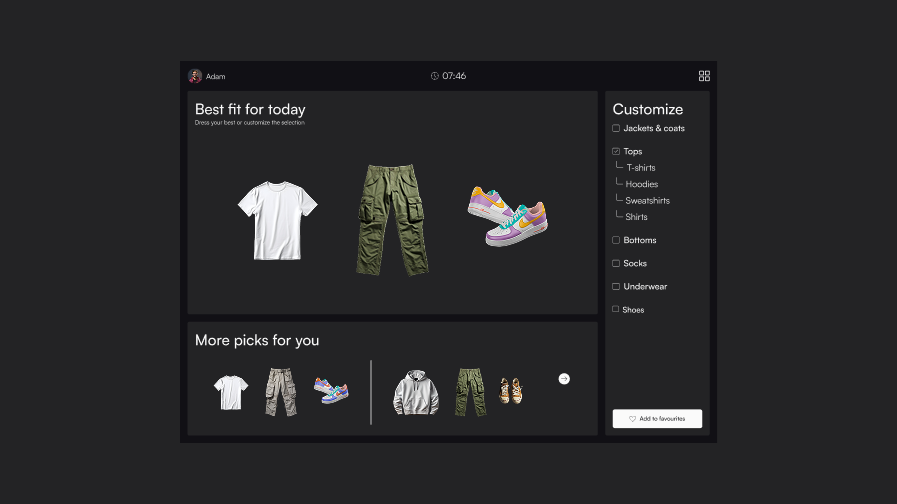Open the grid view icon
The image size is (897, 504).
click(x=704, y=76)
